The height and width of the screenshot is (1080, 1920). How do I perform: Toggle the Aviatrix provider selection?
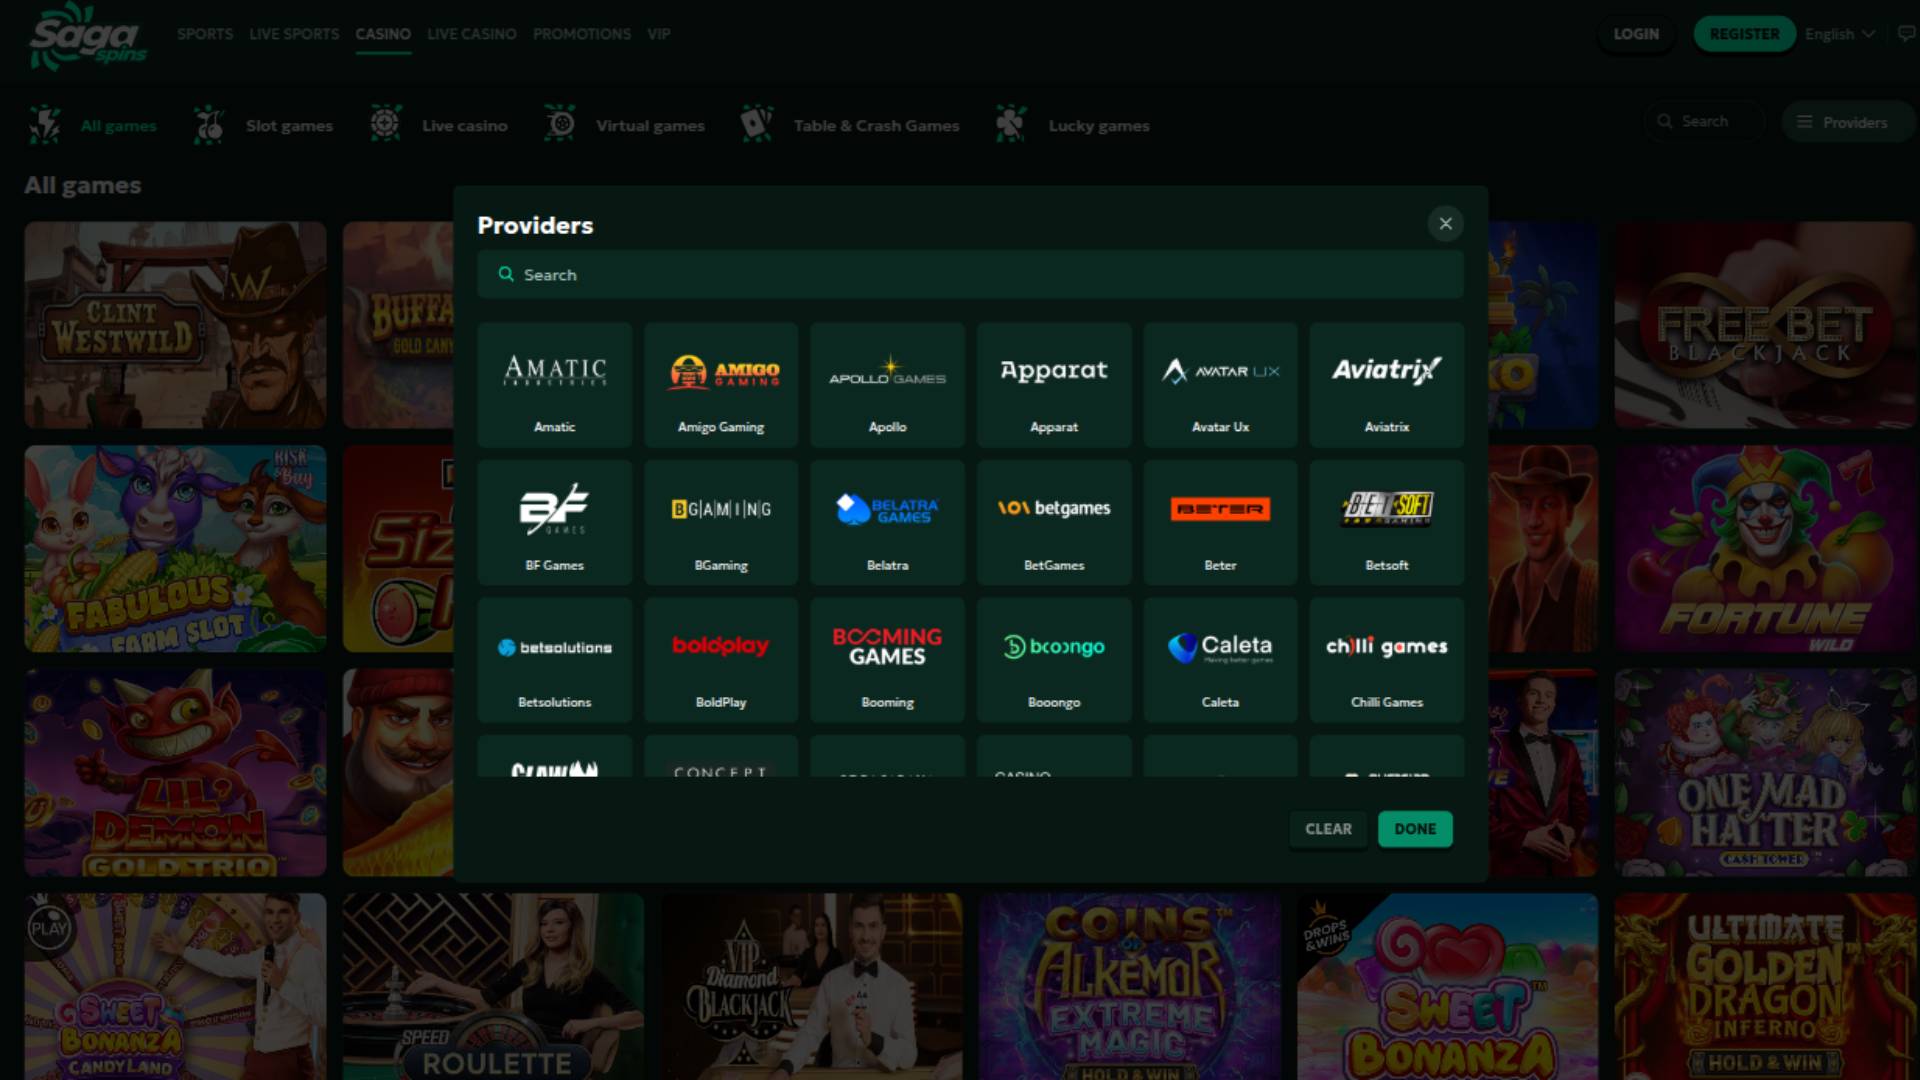coord(1386,385)
